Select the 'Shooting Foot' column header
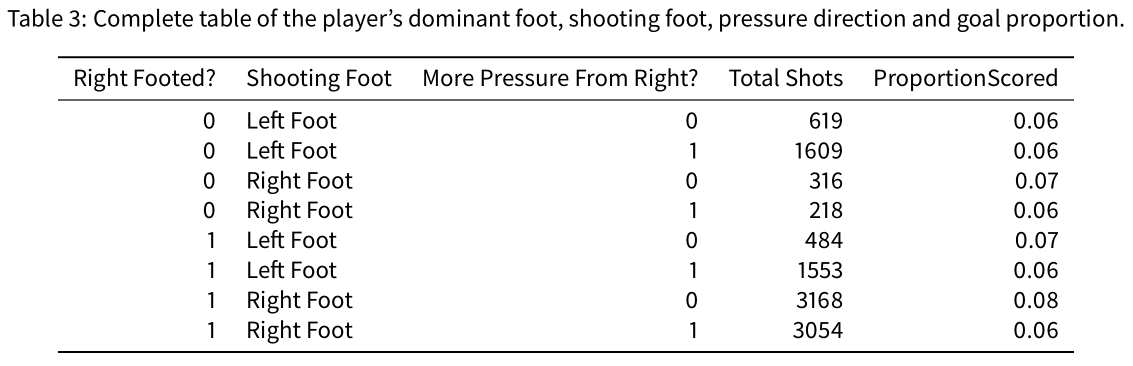This screenshot has width=1133, height=366. click(319, 79)
